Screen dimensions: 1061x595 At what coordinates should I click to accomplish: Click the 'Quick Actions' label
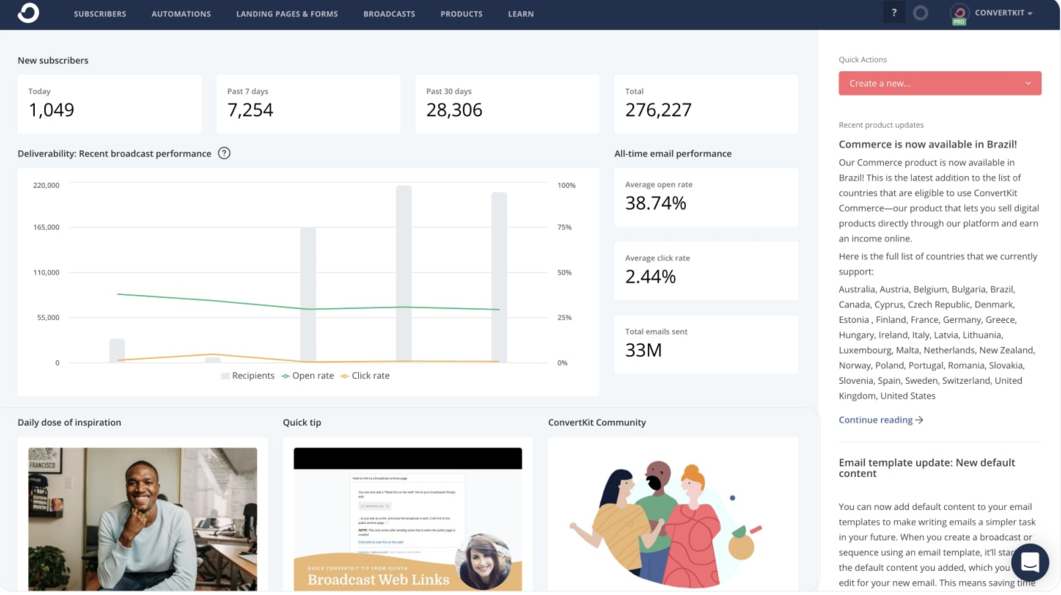pyautogui.click(x=863, y=60)
